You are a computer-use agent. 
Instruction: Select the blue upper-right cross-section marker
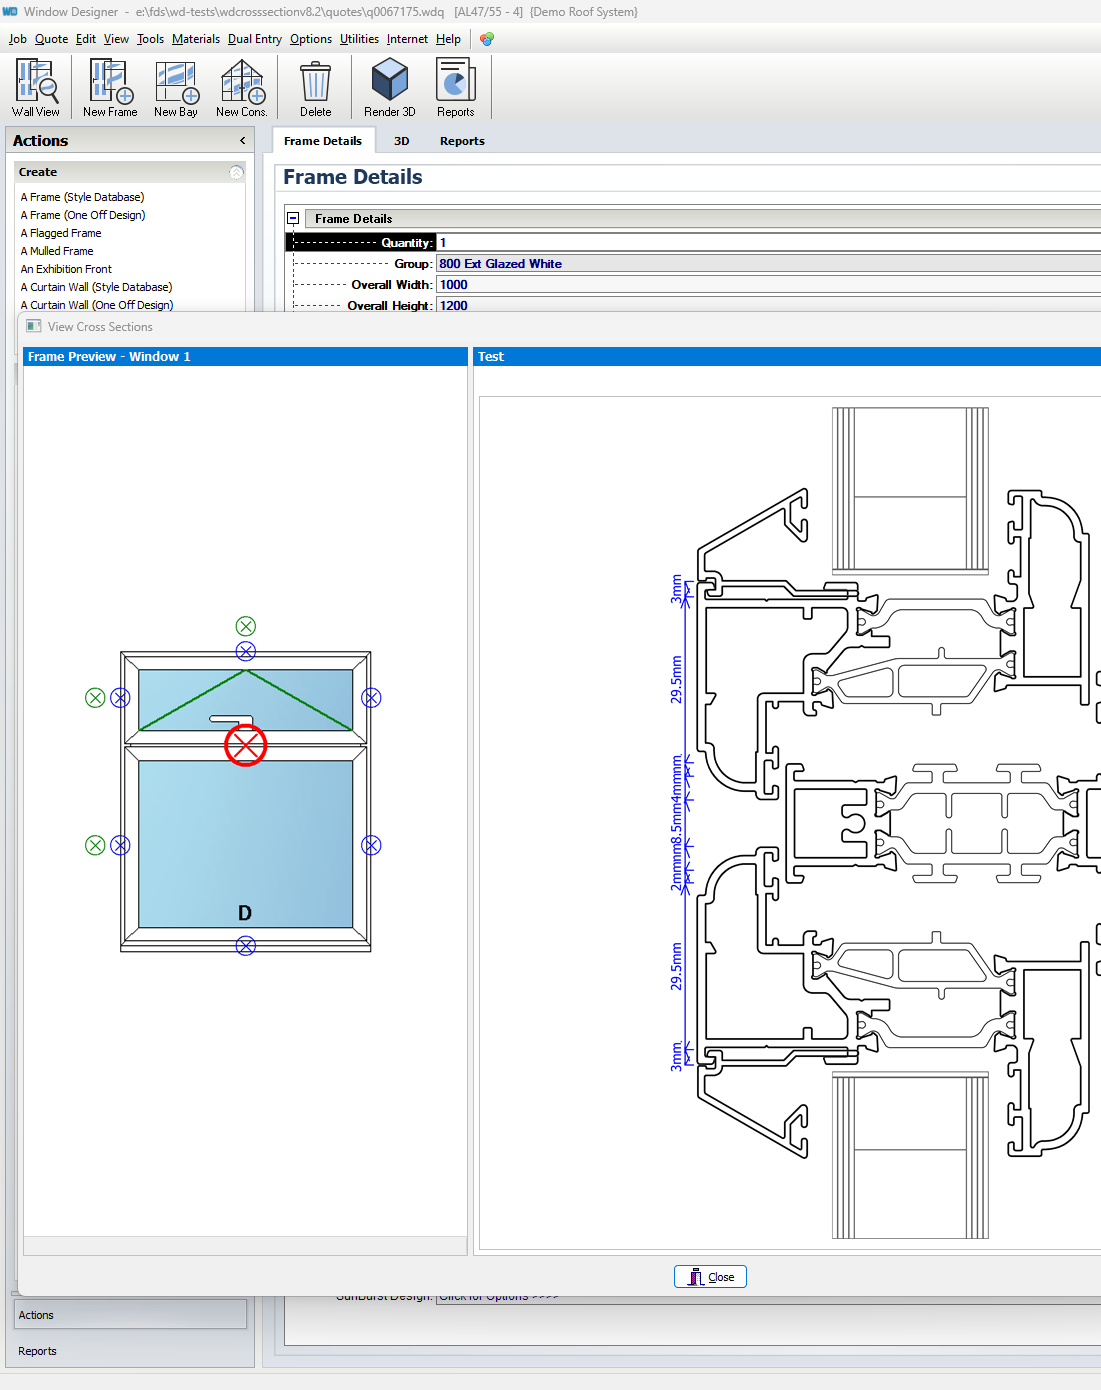(371, 698)
